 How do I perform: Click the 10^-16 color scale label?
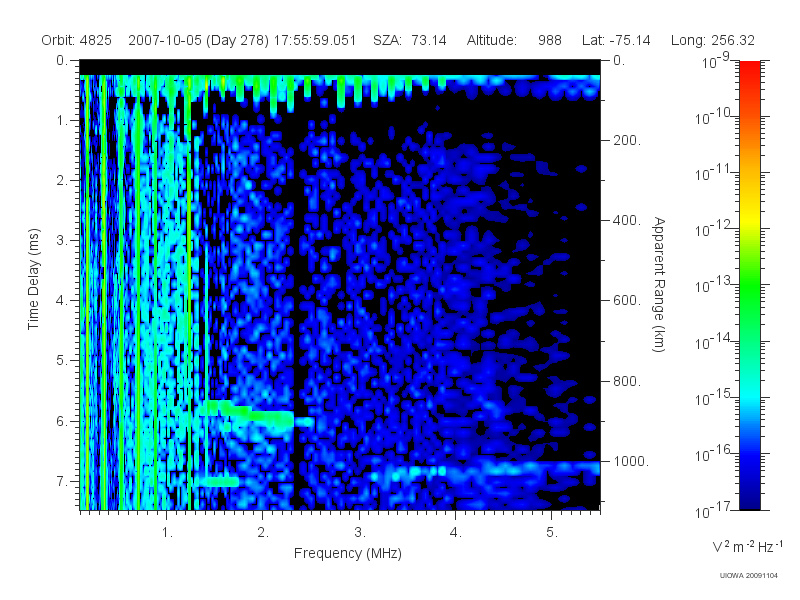(715, 455)
